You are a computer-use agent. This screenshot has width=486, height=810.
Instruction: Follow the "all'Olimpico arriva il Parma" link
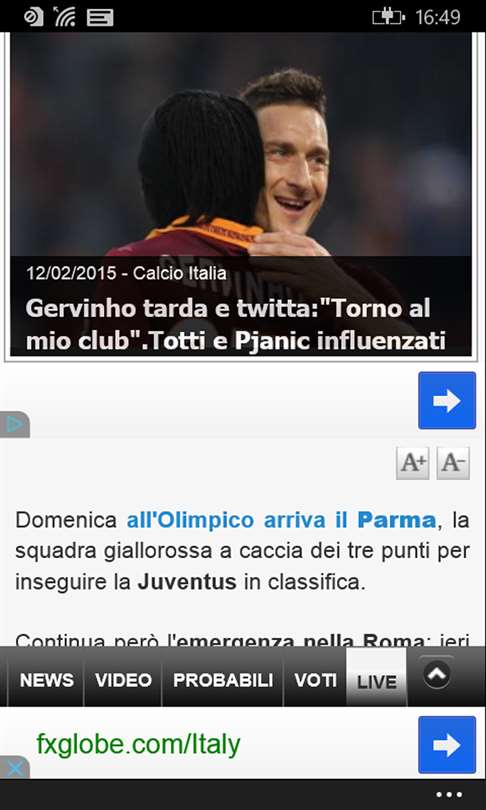281,520
